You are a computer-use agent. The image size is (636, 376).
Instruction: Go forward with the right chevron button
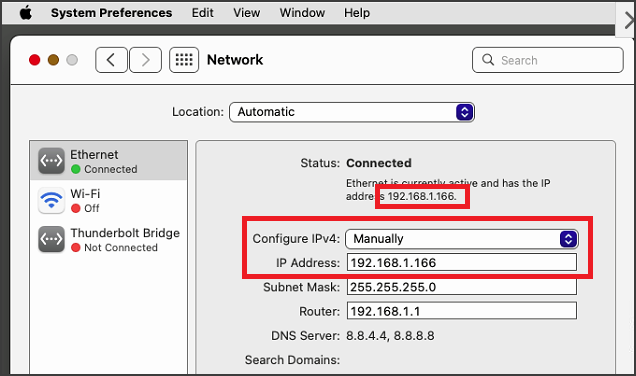click(x=145, y=60)
